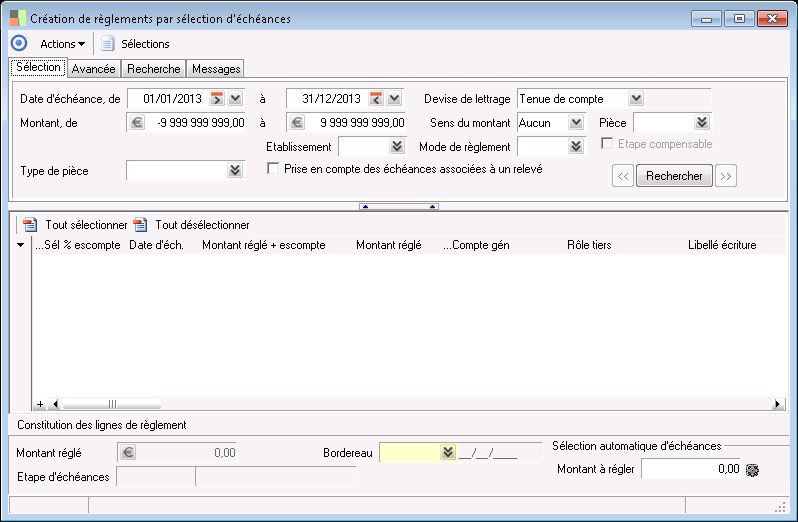
Task: Sort by % escompte column header
Action: point(92,245)
